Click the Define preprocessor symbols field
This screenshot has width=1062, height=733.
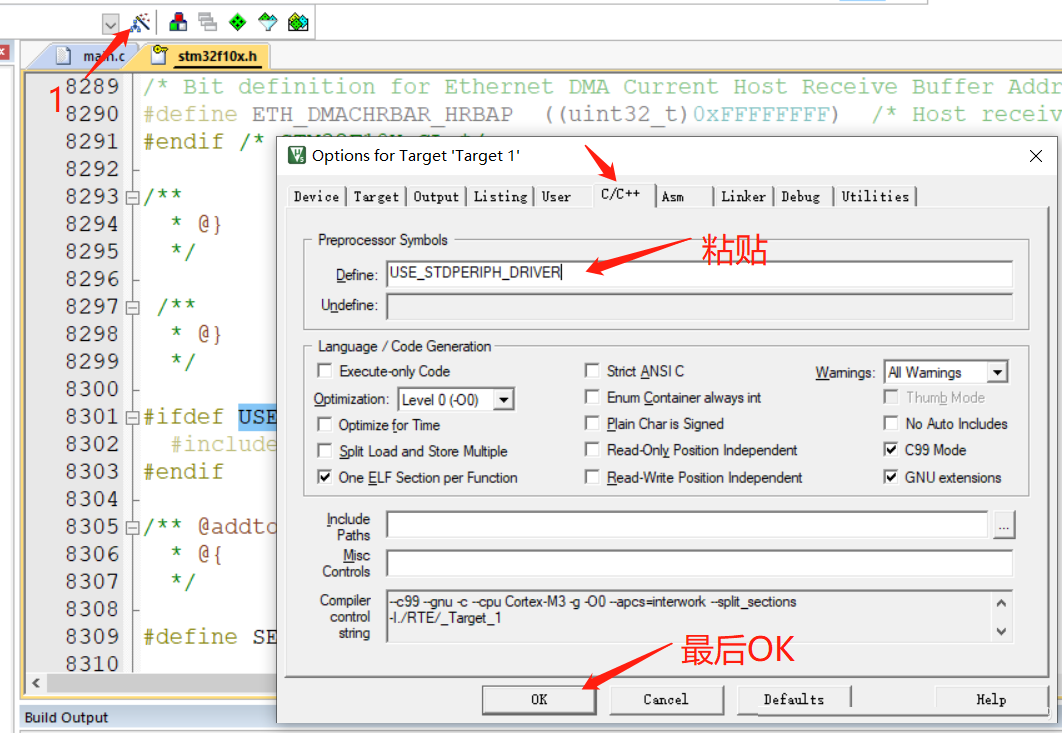click(x=700, y=274)
